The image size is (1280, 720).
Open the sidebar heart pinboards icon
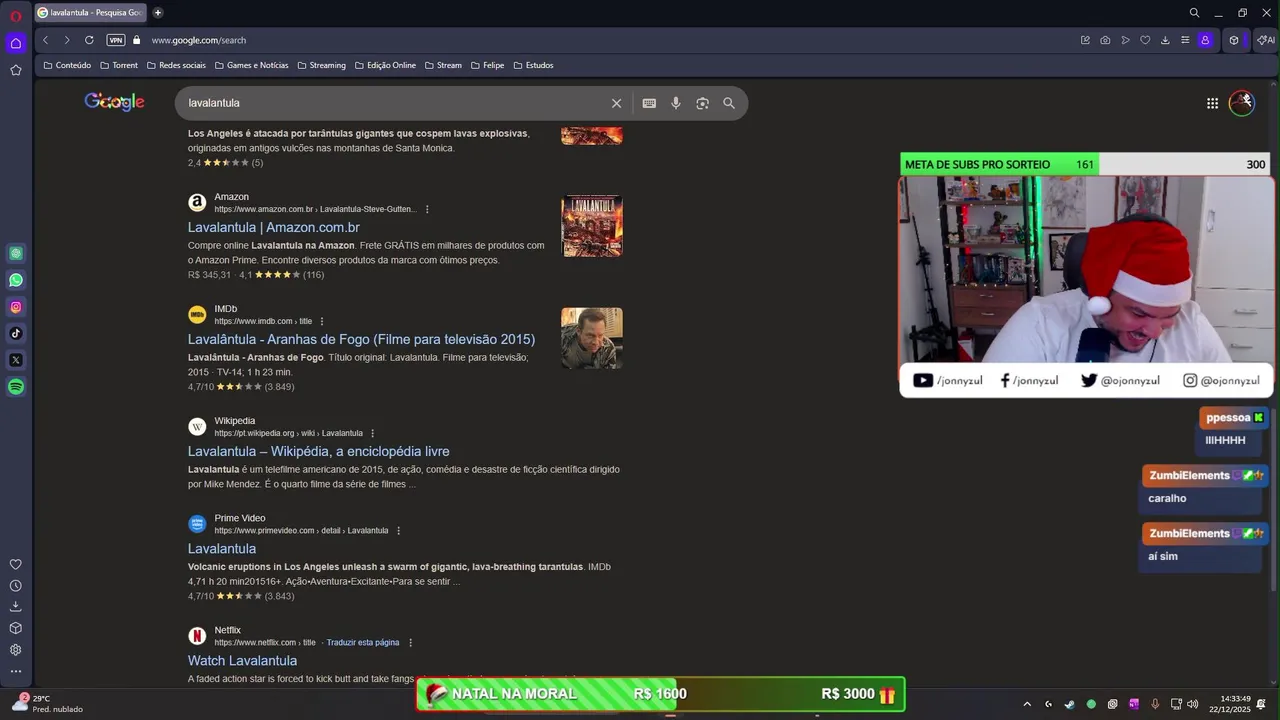15,564
